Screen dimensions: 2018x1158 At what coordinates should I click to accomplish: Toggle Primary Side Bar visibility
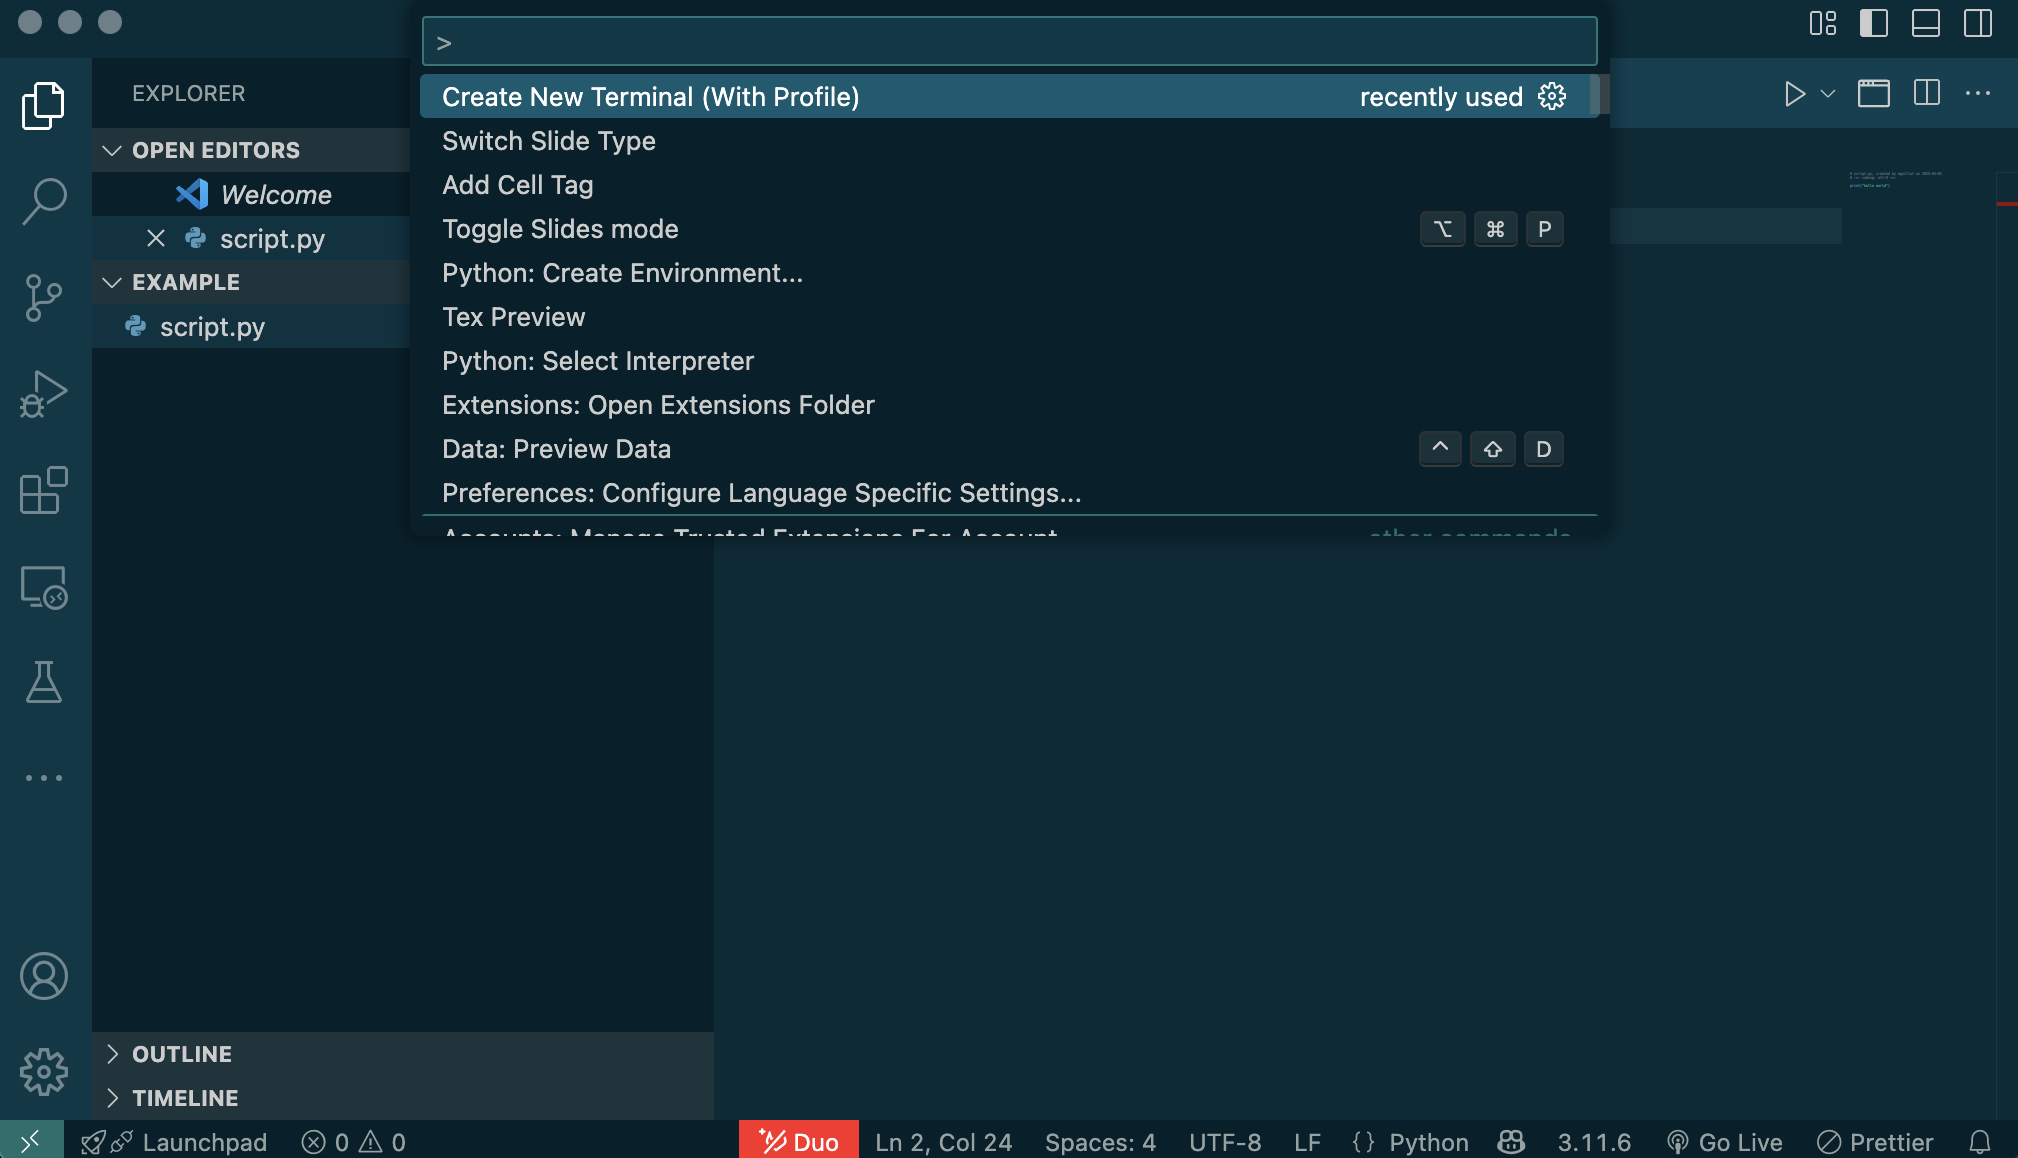[1873, 23]
